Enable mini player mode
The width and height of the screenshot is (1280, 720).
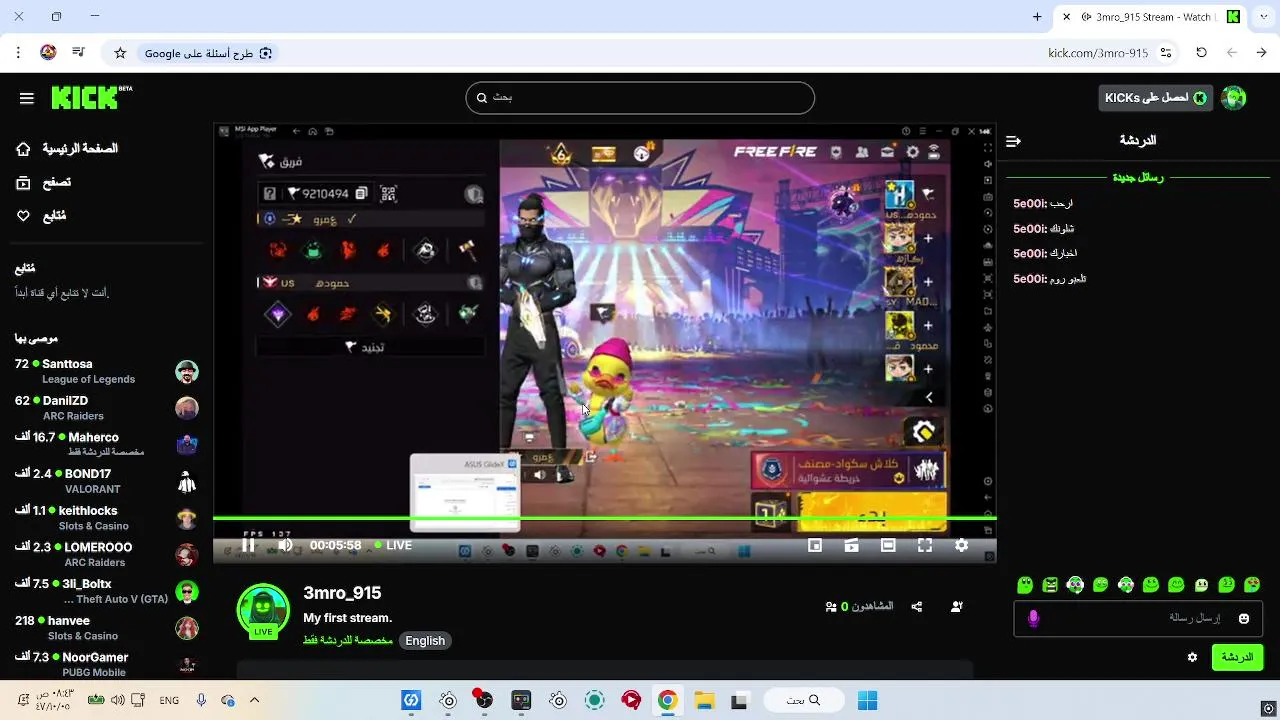[x=815, y=545]
